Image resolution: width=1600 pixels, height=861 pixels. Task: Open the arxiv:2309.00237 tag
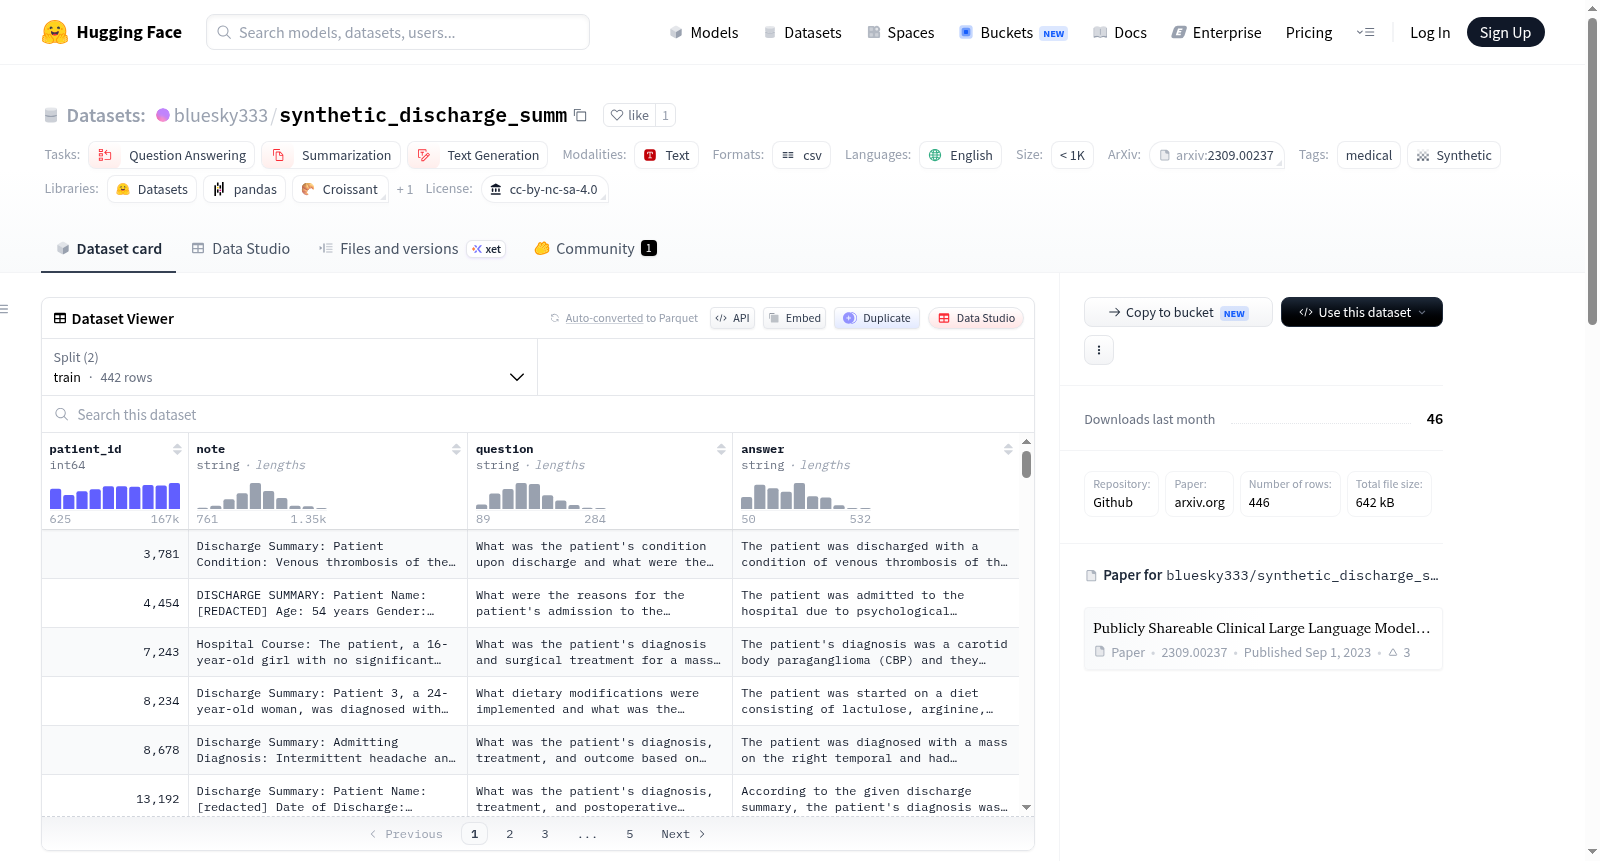[x=1217, y=155]
